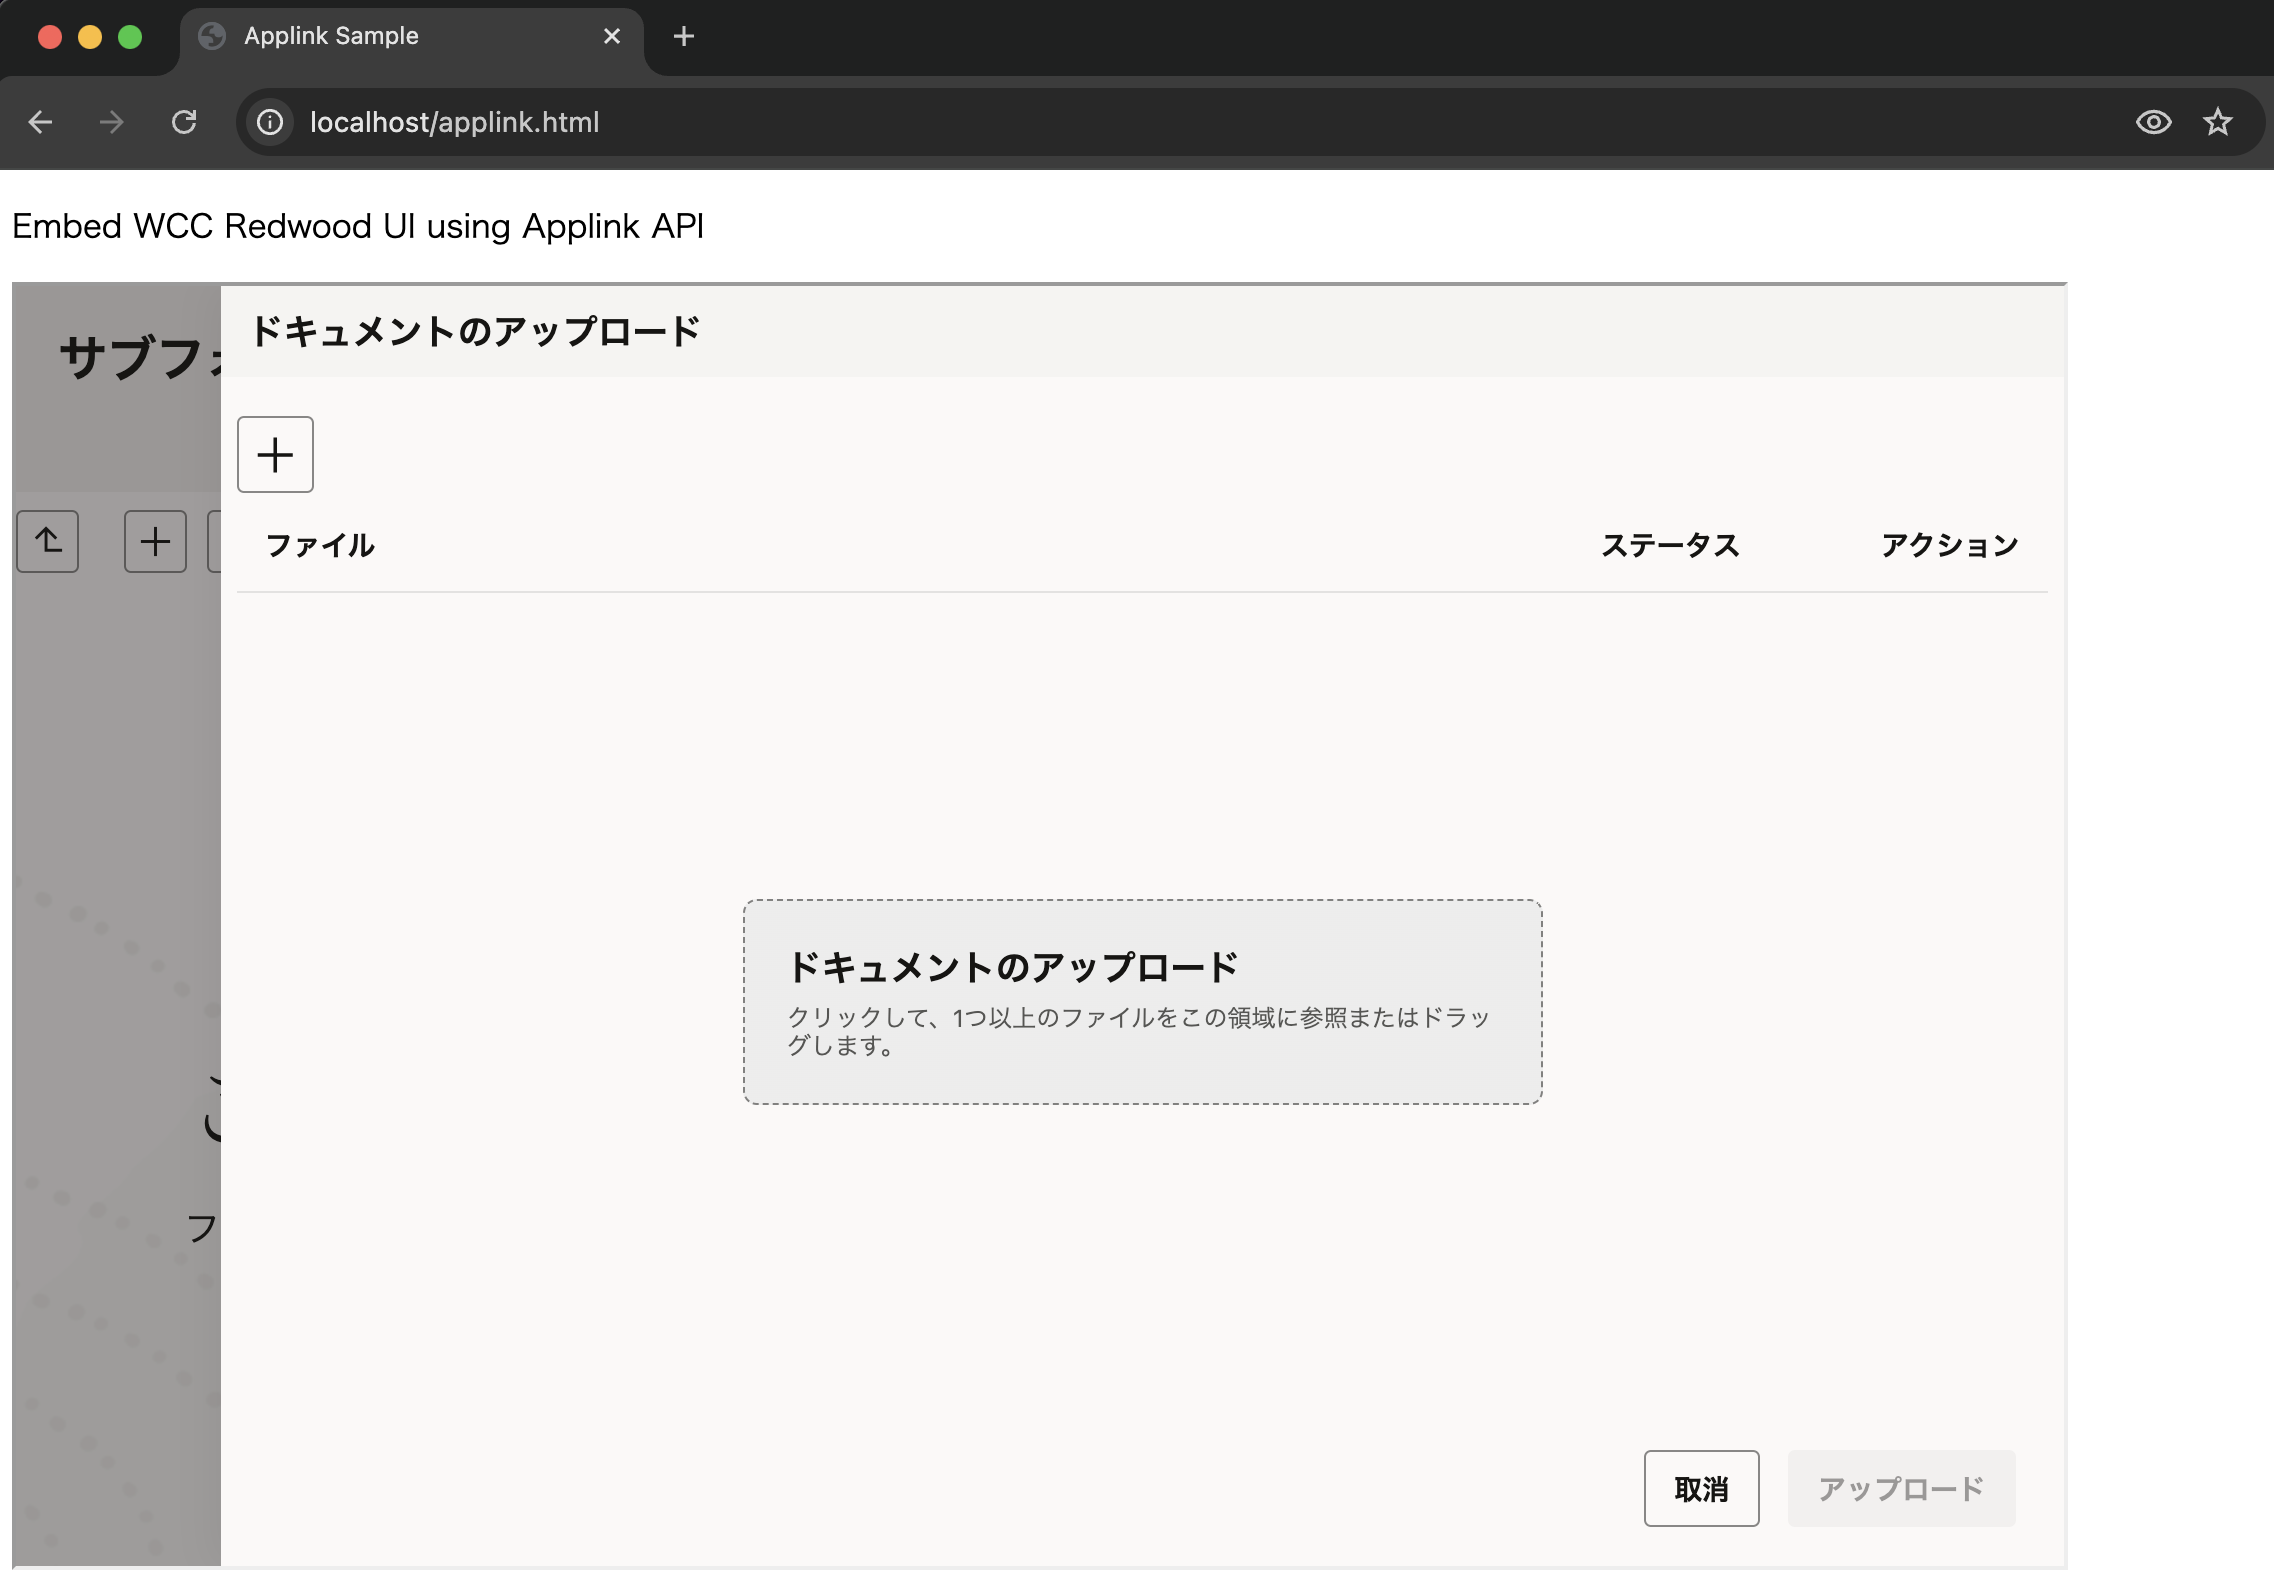
Task: Reload the page
Action: (184, 122)
